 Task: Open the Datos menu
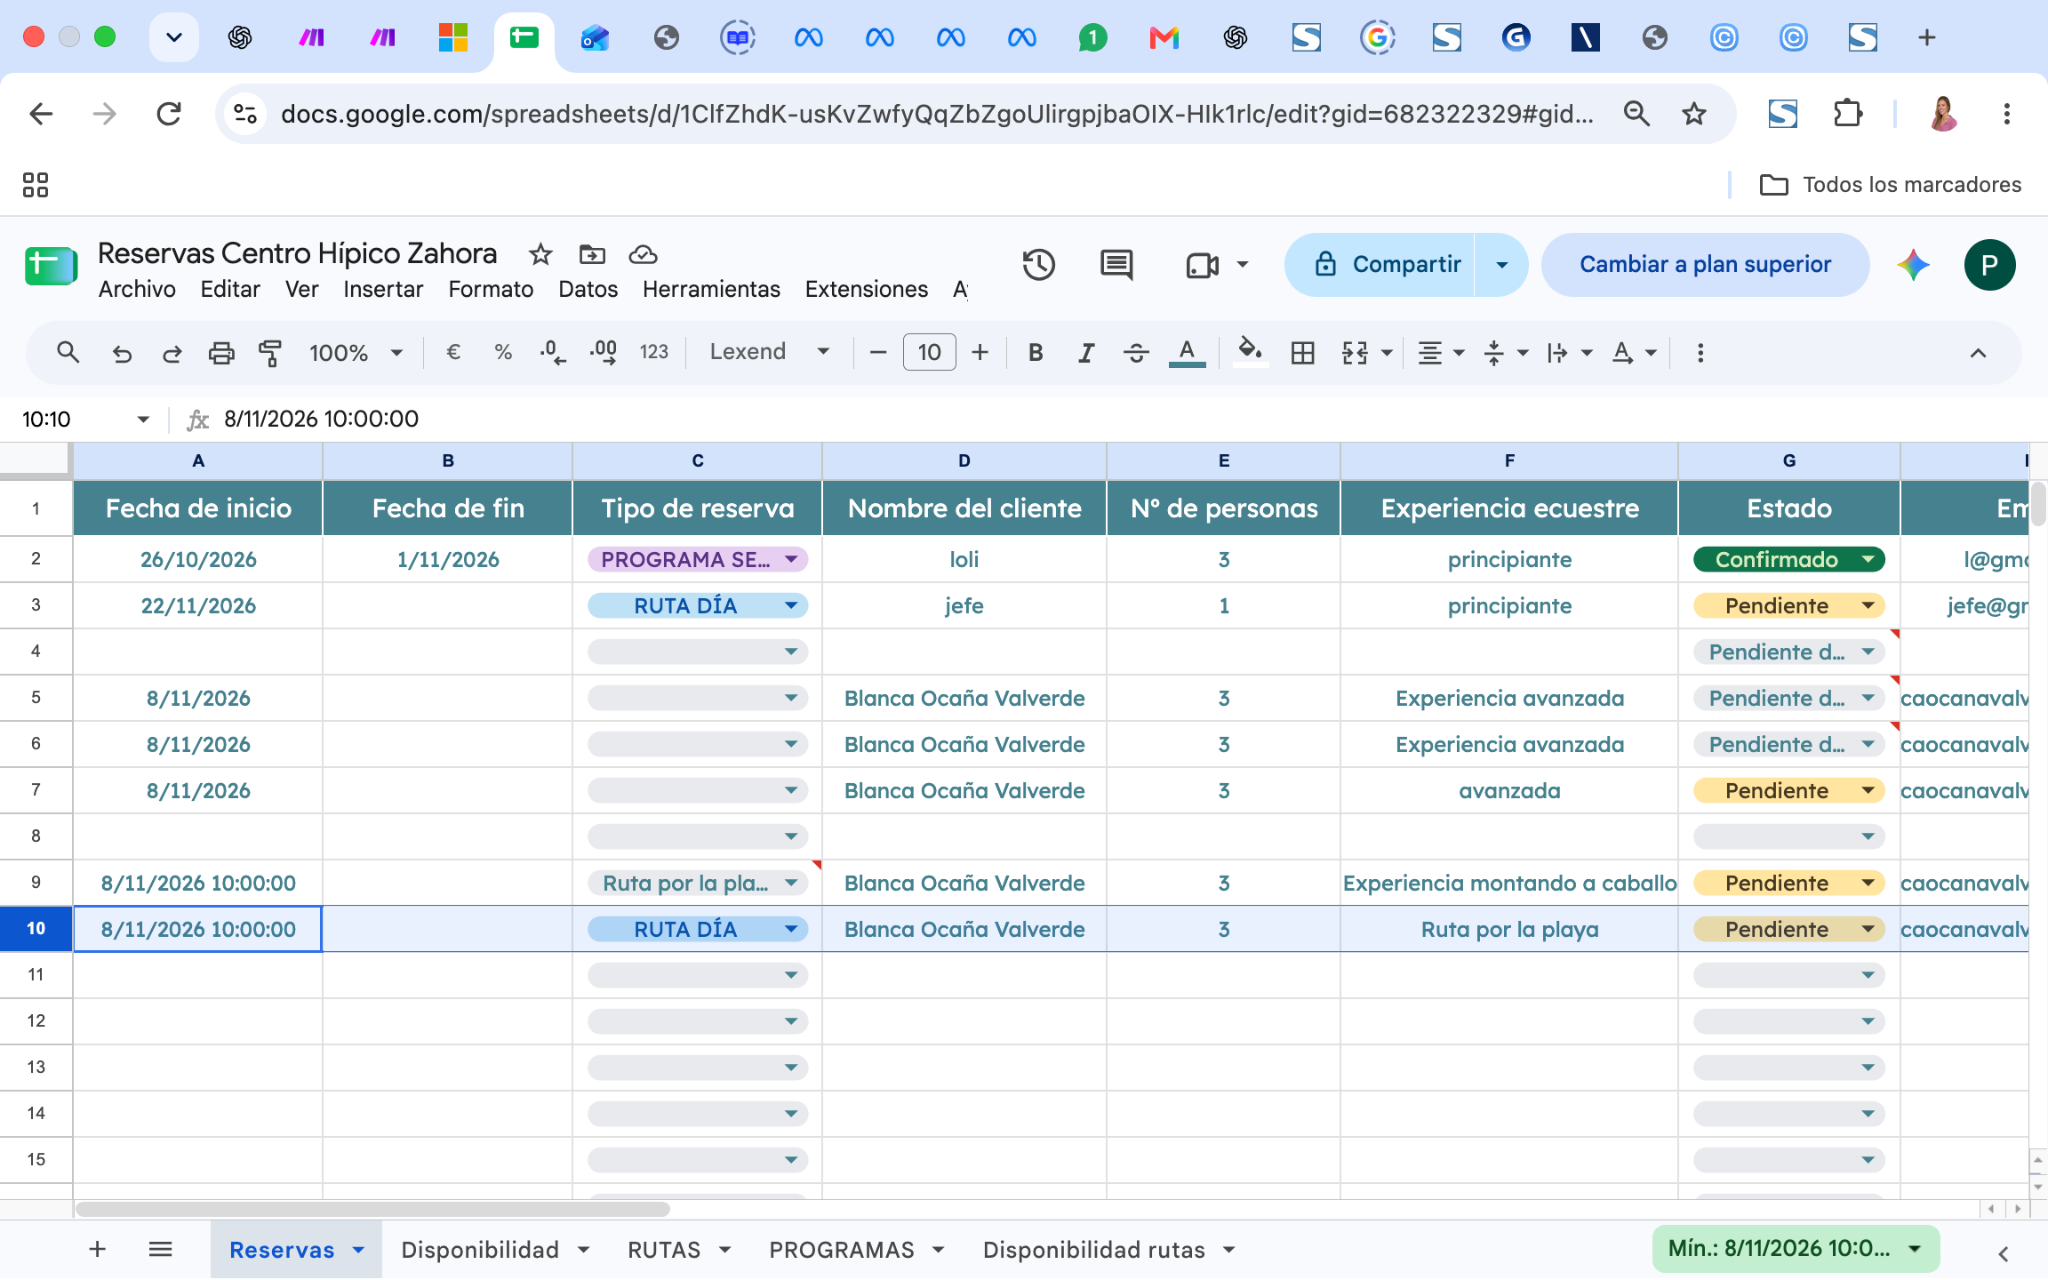point(588,289)
